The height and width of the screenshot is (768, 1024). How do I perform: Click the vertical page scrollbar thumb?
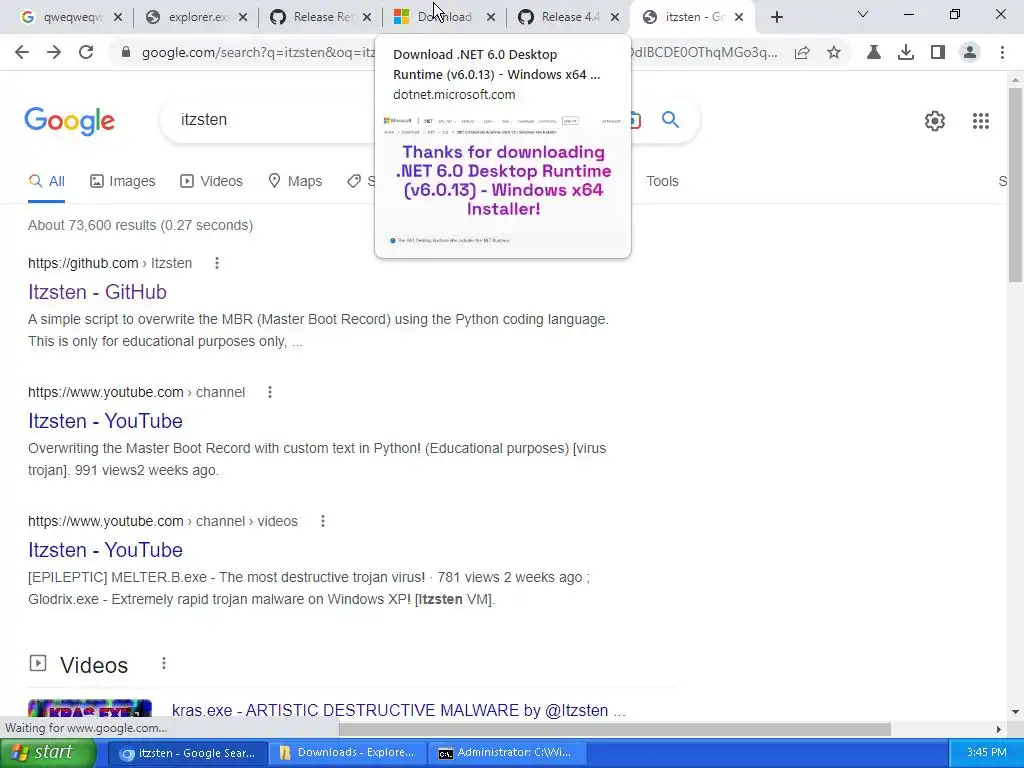pos(1015,185)
